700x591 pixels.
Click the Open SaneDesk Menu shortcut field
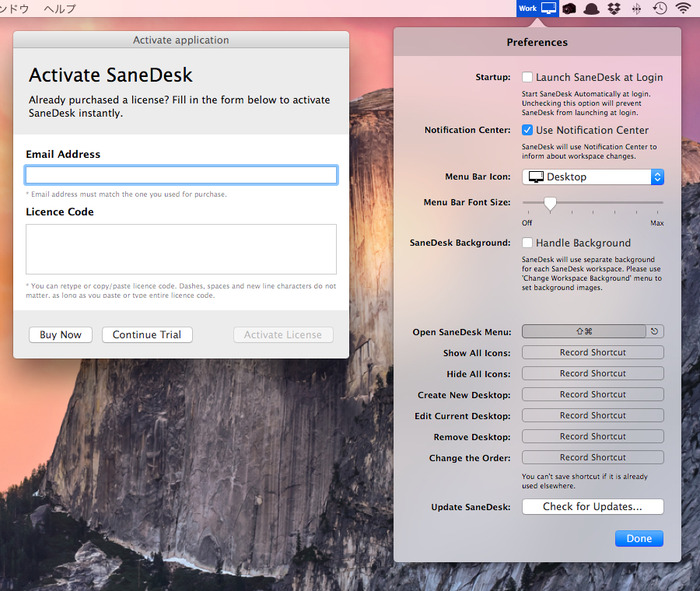click(584, 331)
